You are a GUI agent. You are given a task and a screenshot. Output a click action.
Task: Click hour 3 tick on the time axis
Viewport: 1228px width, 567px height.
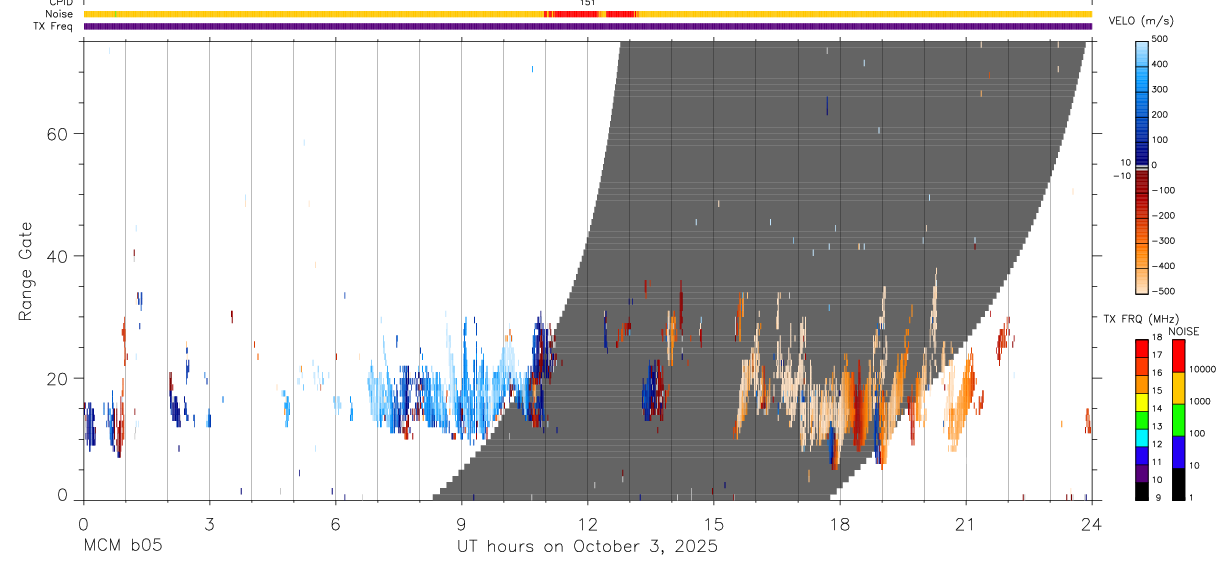pos(209,523)
